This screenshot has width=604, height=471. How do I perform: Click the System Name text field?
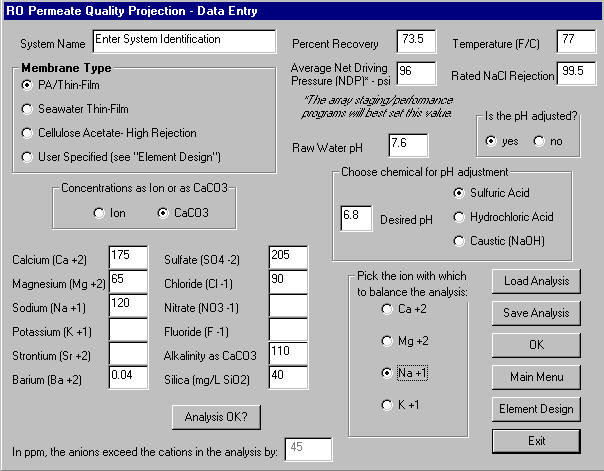pos(183,41)
